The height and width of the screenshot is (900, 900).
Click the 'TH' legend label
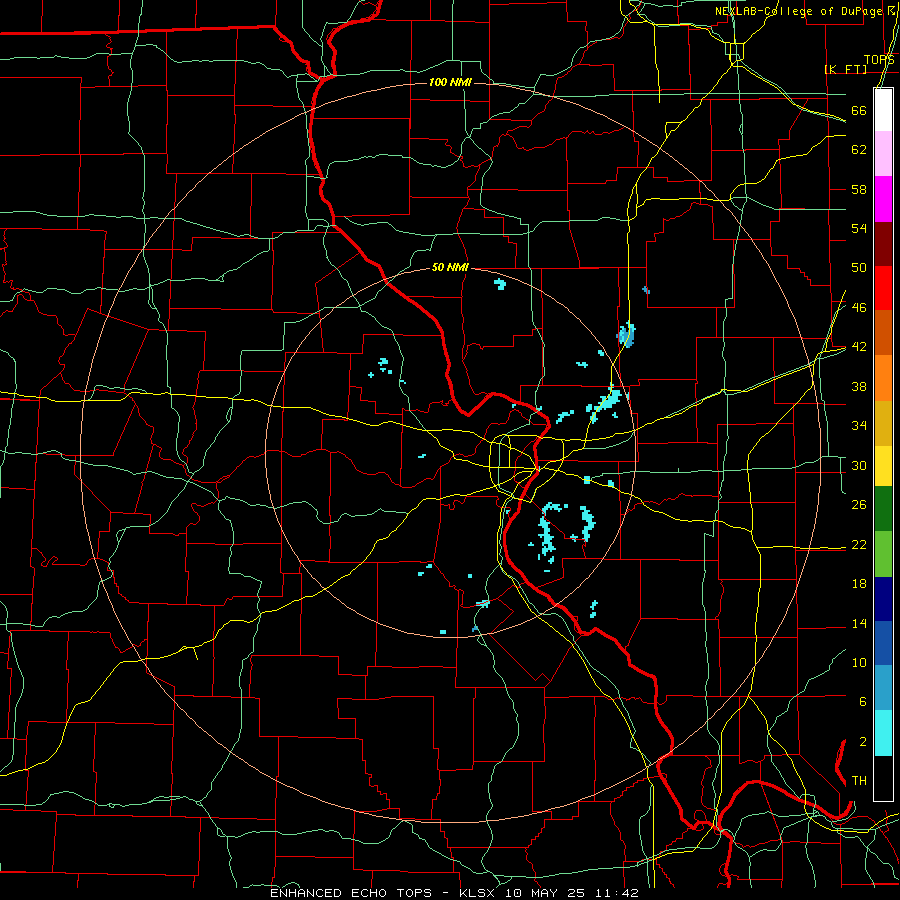(x=859, y=781)
